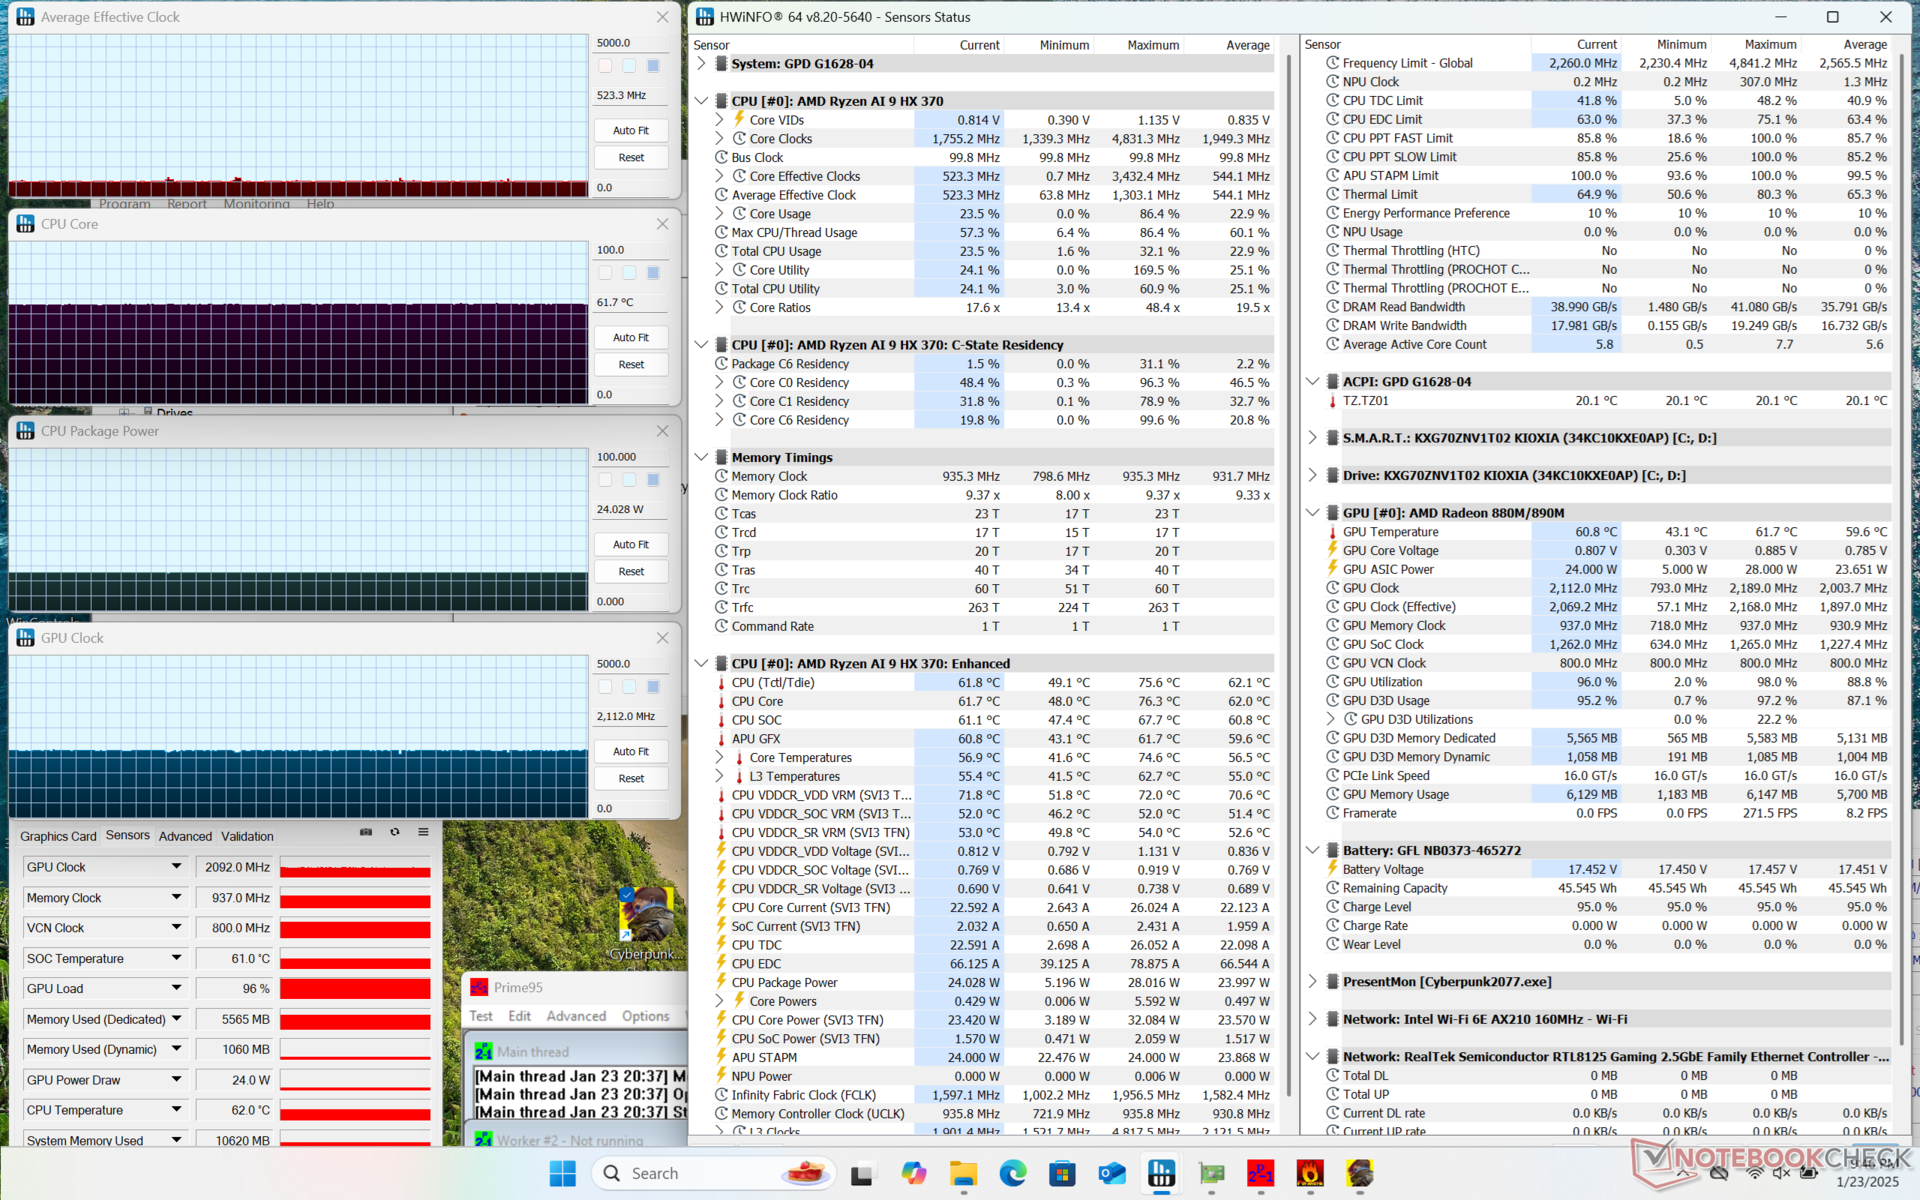Open FurMark icon in taskbar
This screenshot has height=1200, width=1920.
pos(1310,1173)
